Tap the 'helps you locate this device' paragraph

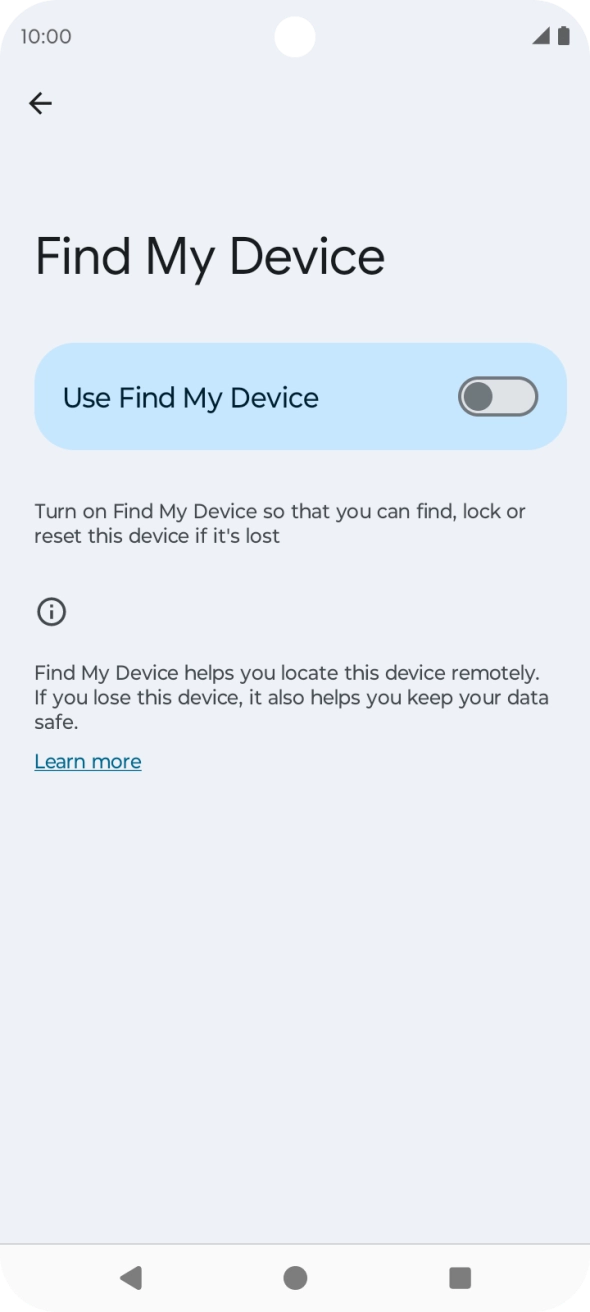point(292,697)
